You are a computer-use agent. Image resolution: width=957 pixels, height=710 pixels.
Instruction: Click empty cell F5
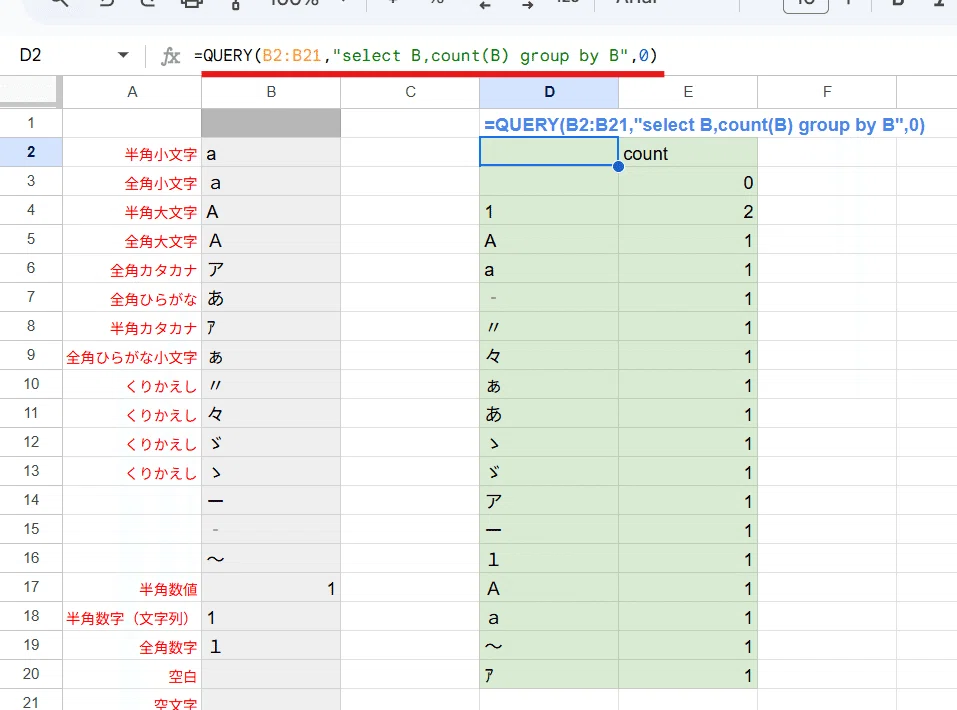(827, 239)
